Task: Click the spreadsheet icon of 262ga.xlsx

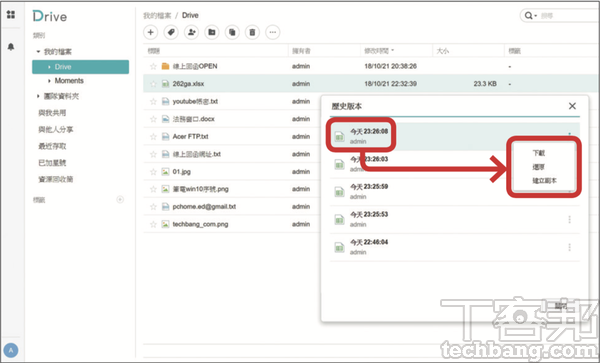Action: point(165,84)
